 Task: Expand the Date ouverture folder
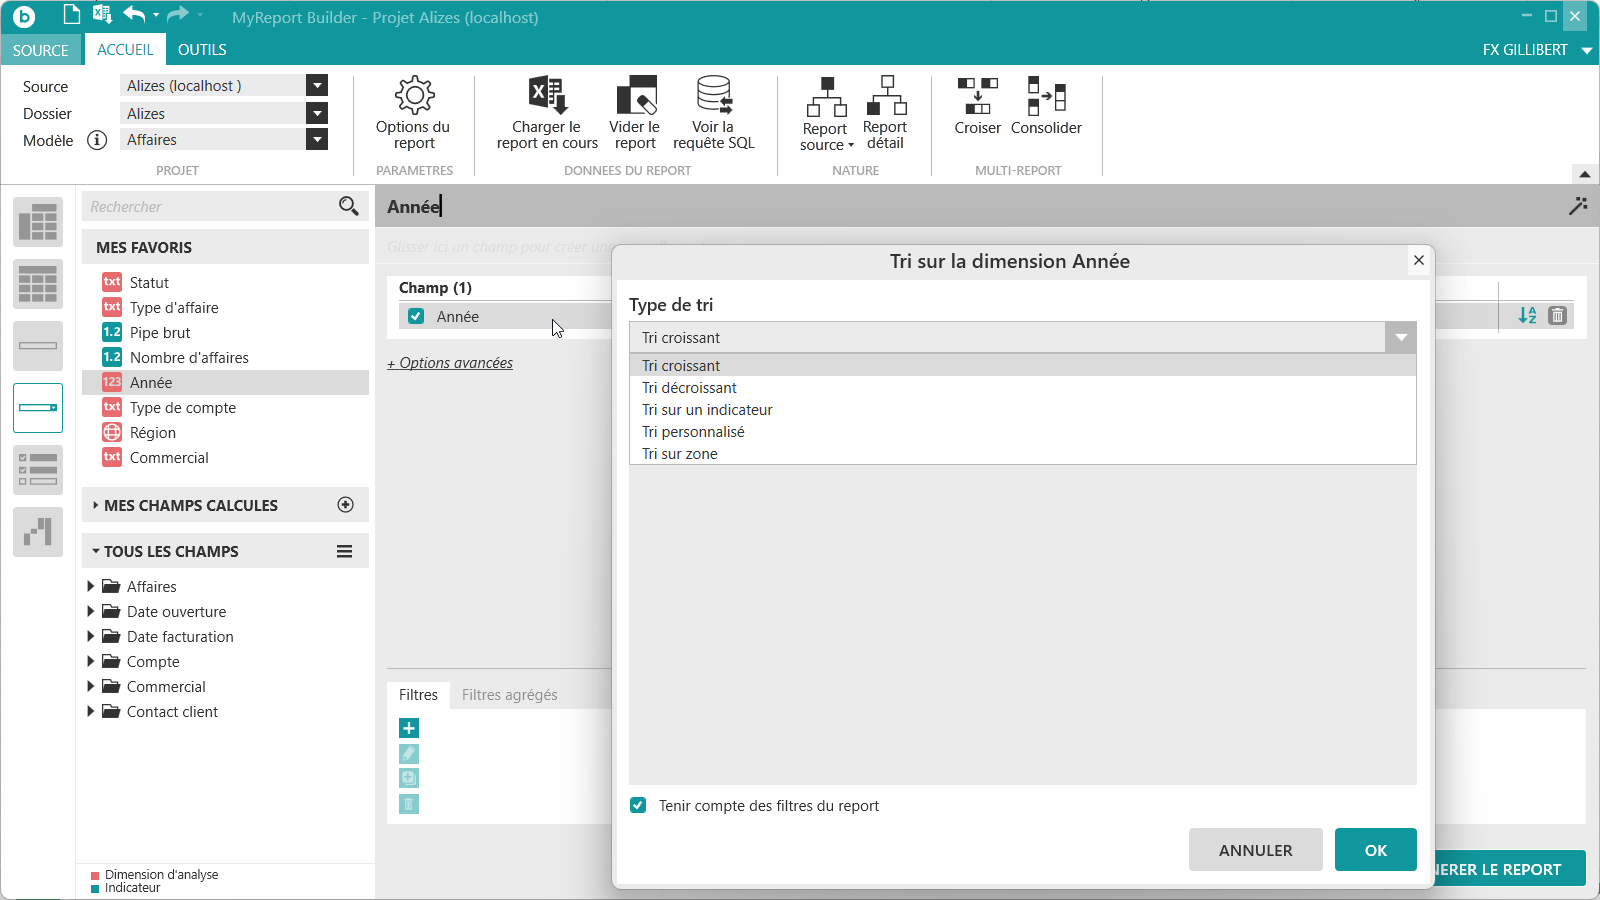[91, 611]
